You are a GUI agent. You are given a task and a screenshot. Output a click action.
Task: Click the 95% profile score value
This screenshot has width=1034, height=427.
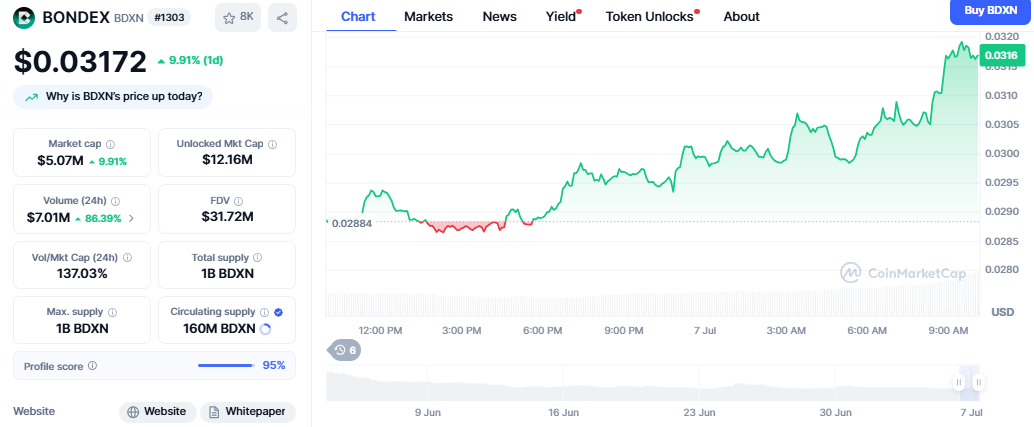[274, 365]
